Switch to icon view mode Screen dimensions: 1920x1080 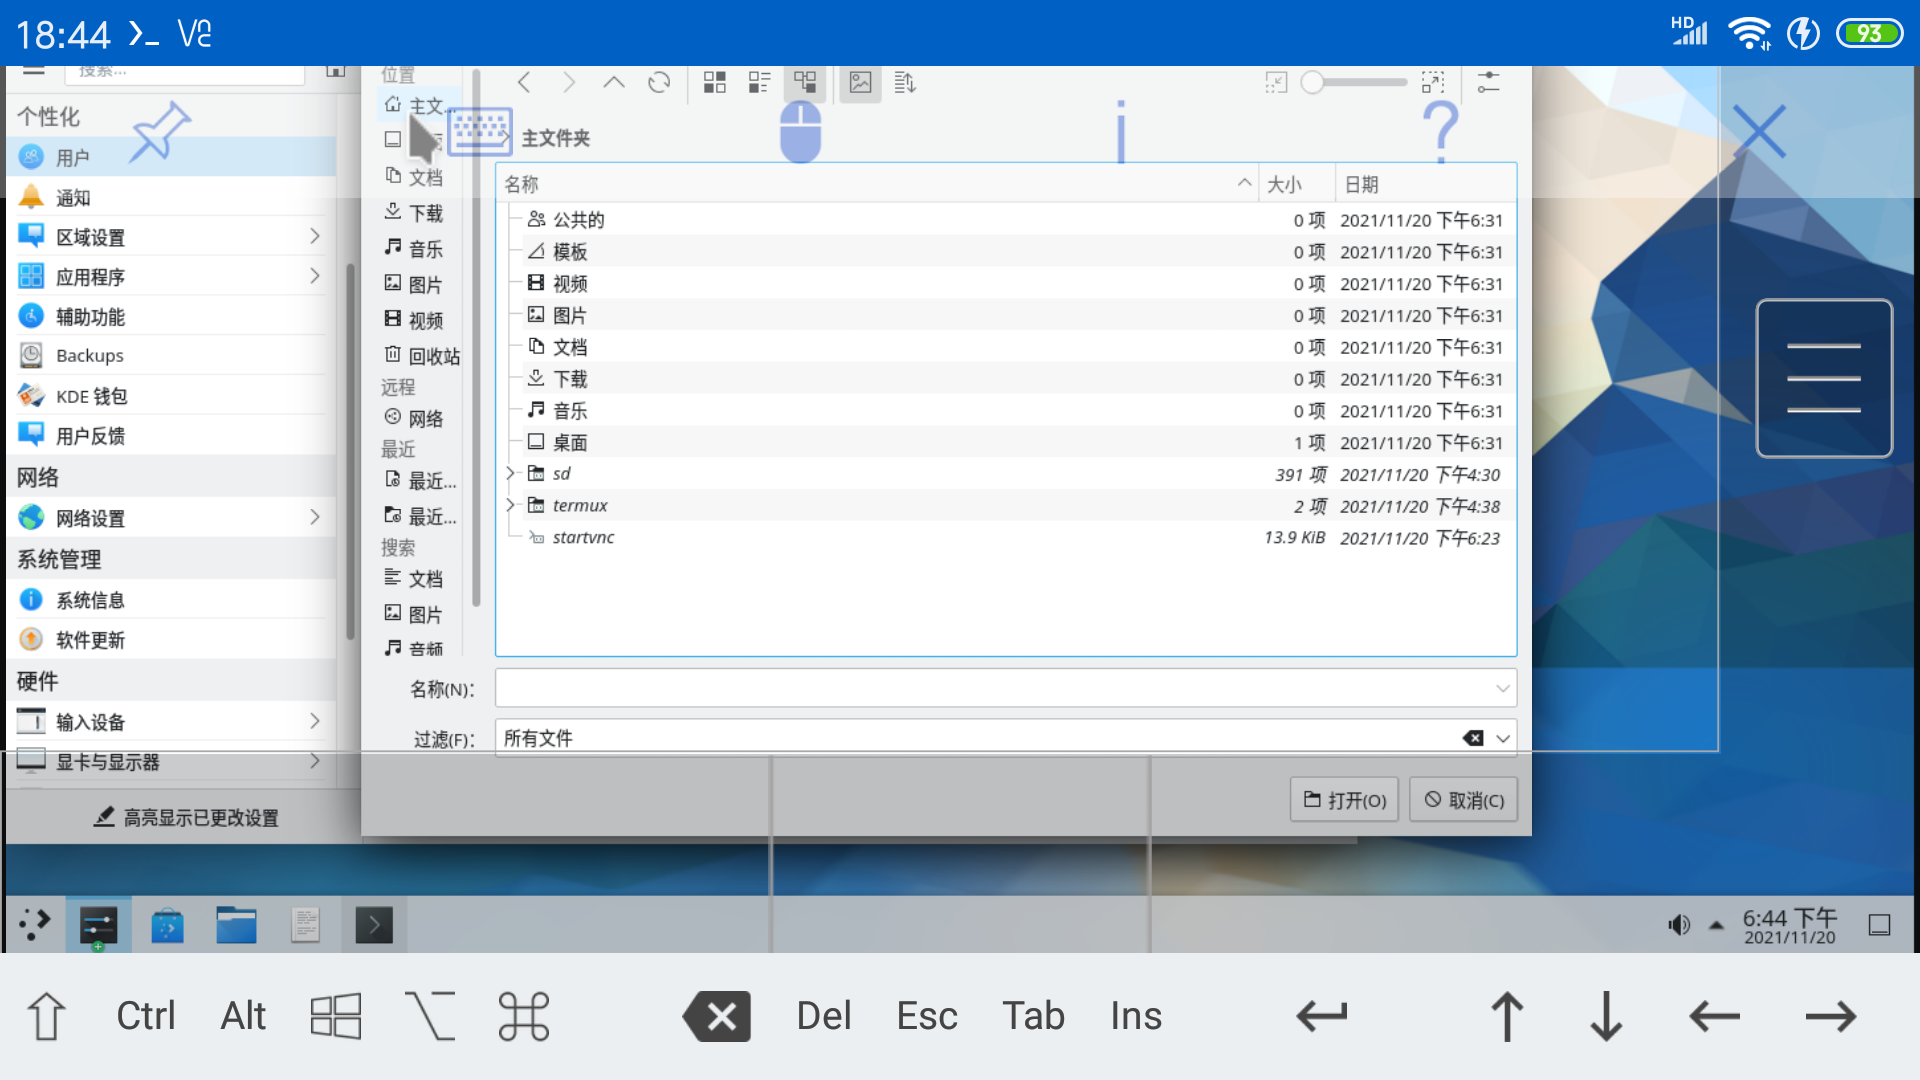[714, 83]
